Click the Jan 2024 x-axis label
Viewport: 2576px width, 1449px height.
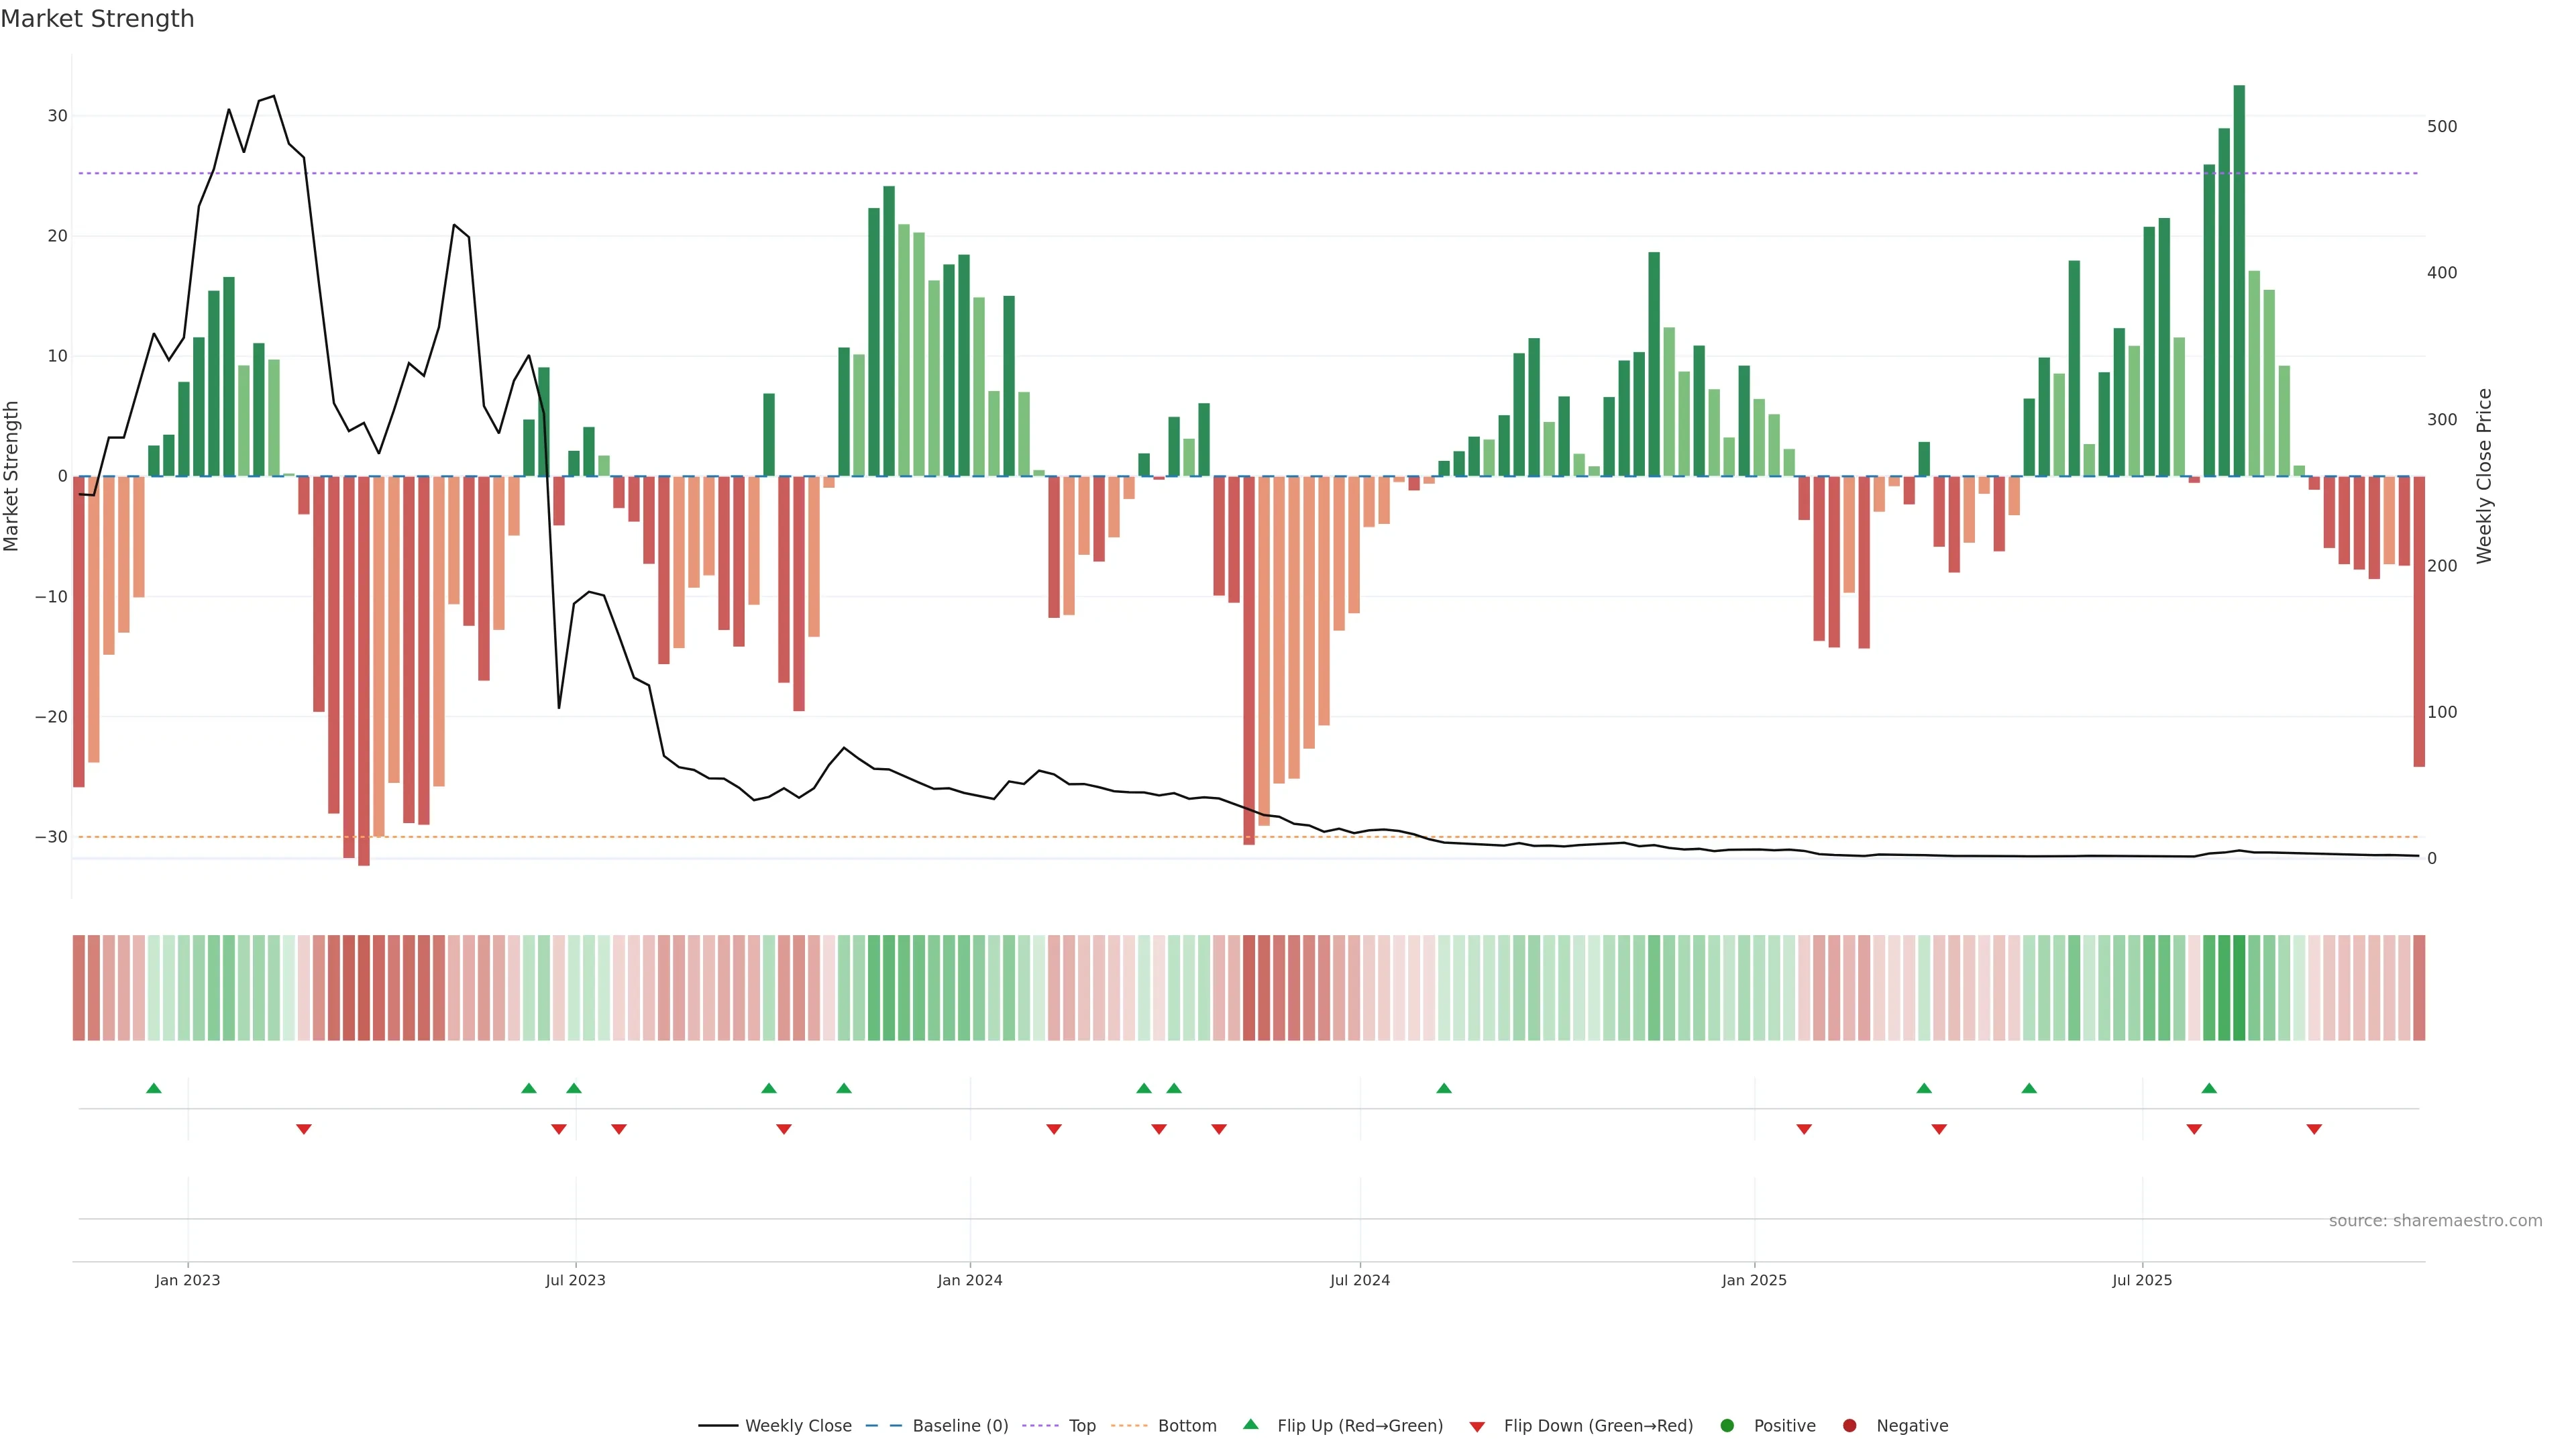969,1280
